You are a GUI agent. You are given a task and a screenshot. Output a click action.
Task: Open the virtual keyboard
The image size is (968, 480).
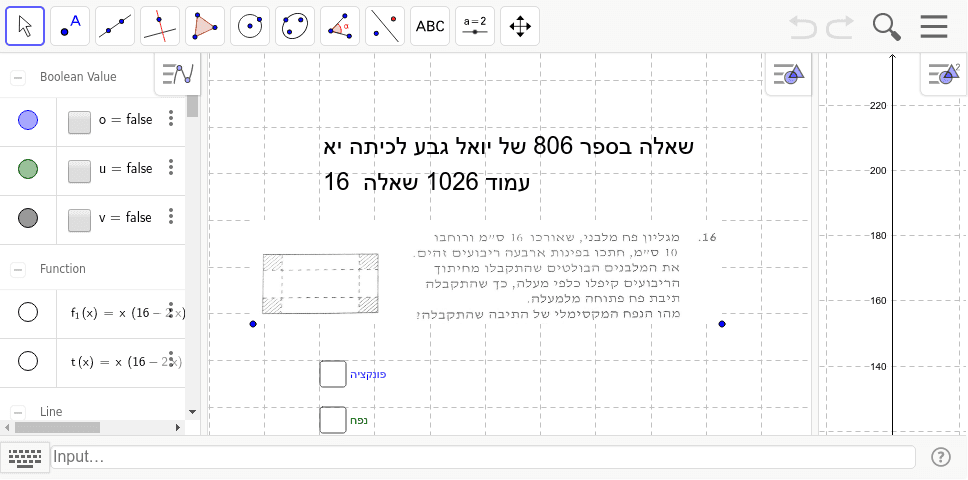coord(25,457)
